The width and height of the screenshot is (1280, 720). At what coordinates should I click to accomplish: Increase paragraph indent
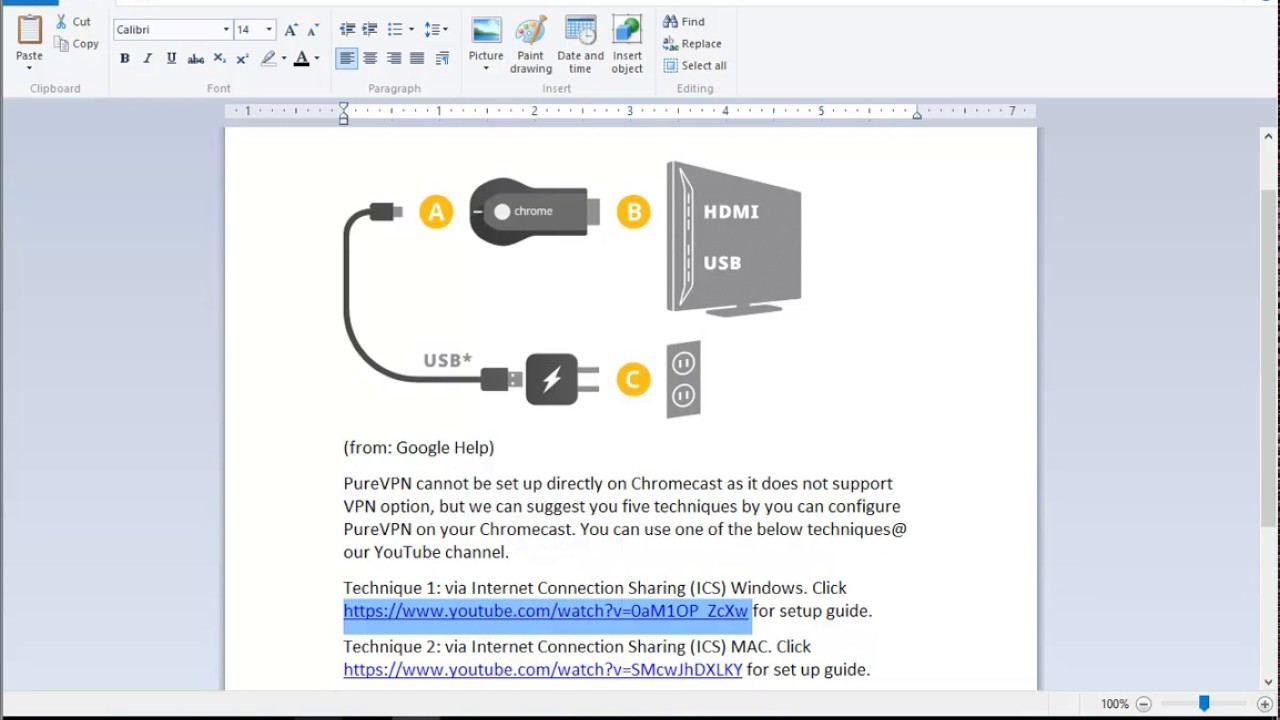pyautogui.click(x=370, y=30)
